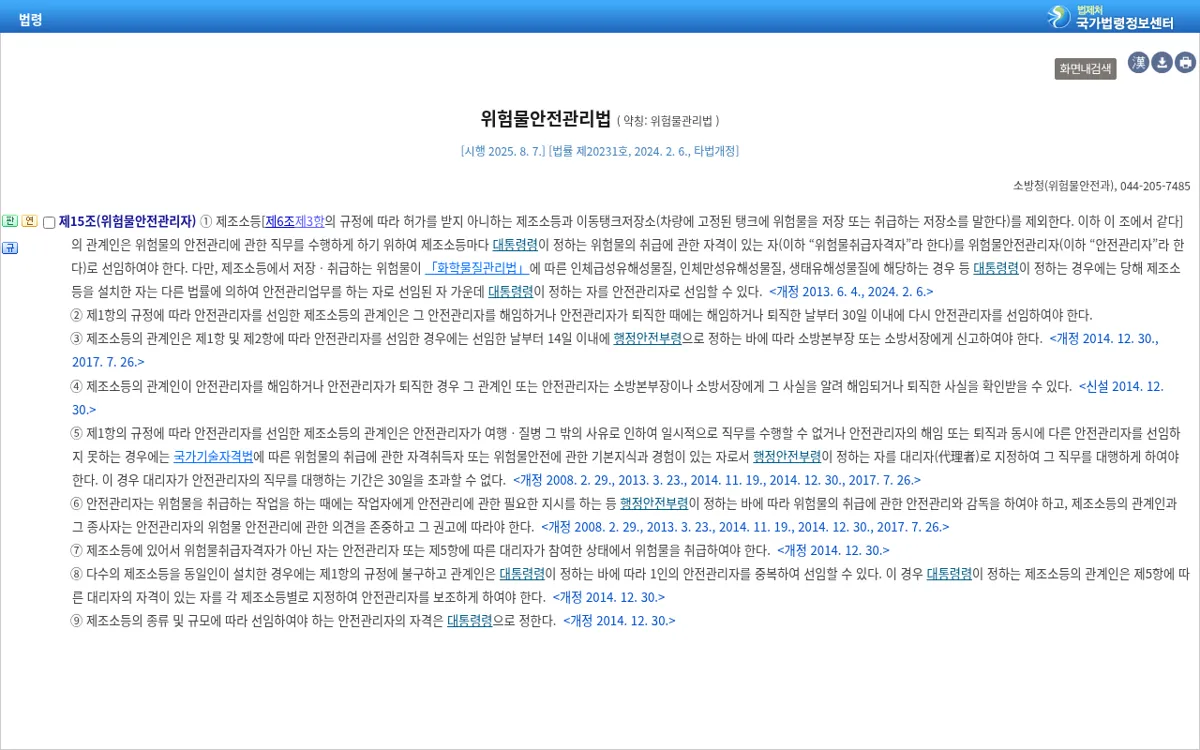This screenshot has height=750, width=1200.
Task: Check the box beside 제15조(위험물안전관리자)
Action: (x=49, y=222)
